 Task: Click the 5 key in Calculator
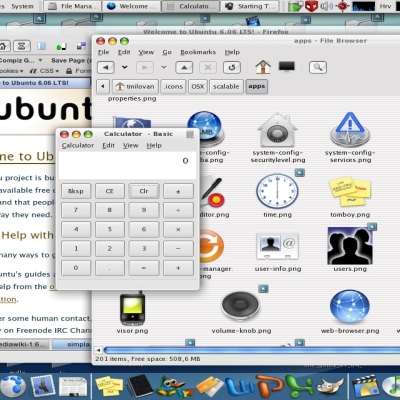[x=110, y=229]
